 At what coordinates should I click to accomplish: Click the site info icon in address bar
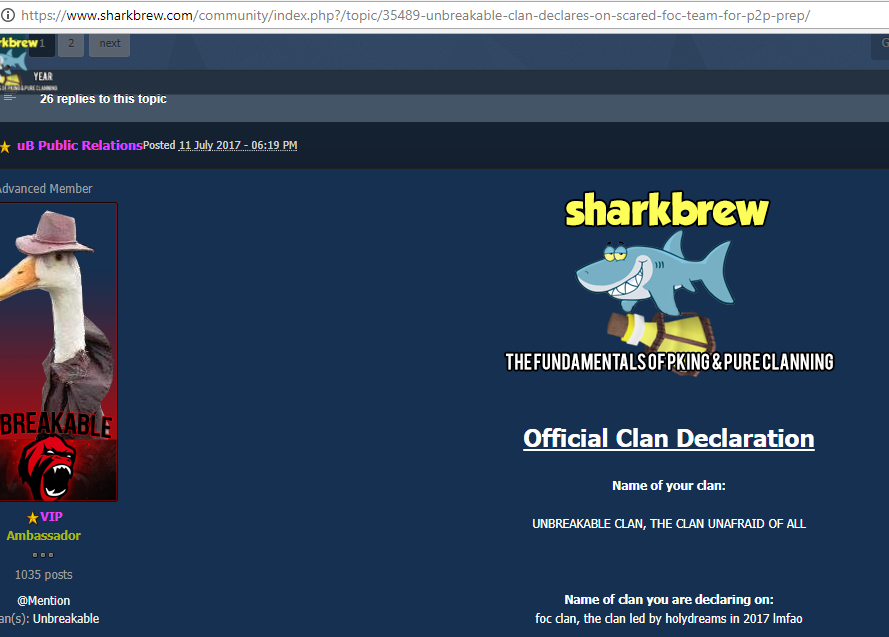(x=7, y=15)
